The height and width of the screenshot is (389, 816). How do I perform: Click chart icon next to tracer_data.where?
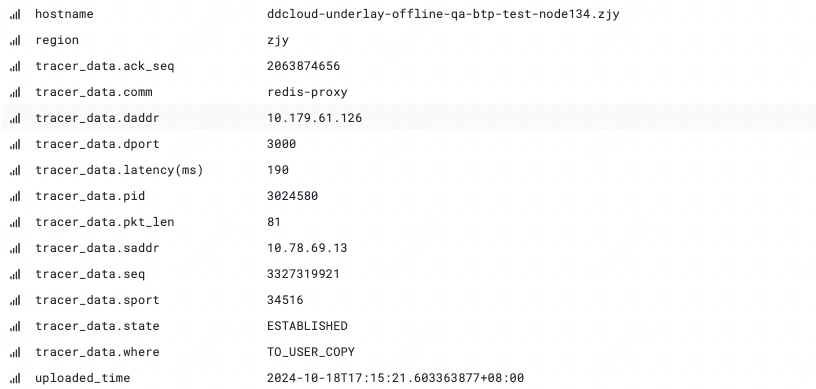pyautogui.click(x=15, y=353)
